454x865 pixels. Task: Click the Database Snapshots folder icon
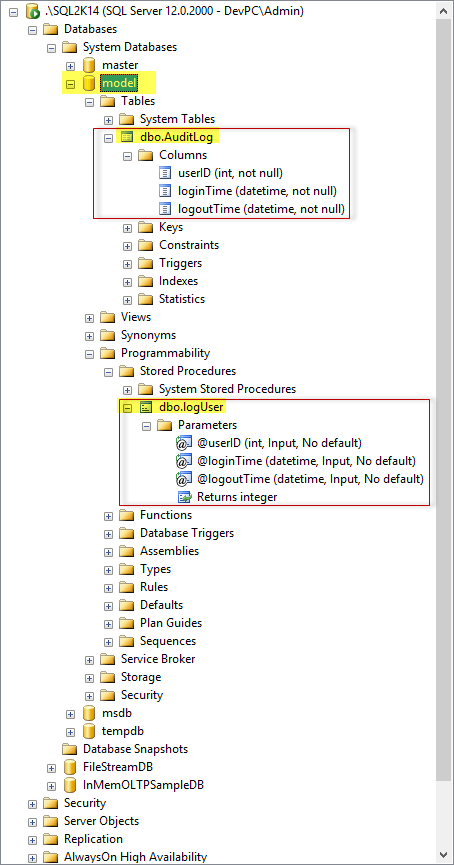point(70,749)
